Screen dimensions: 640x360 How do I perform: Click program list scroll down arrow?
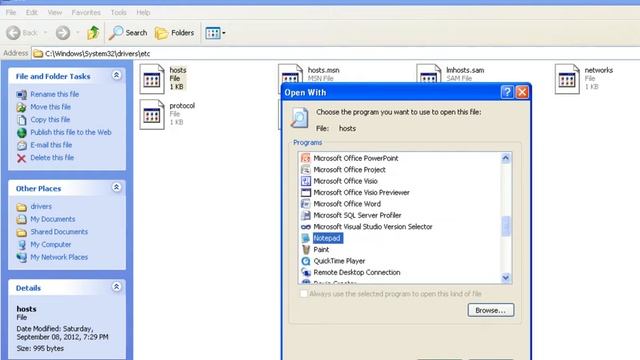506,278
